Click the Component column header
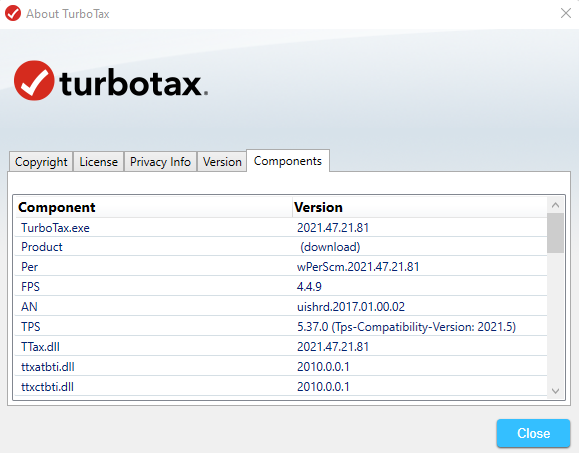Image resolution: width=579 pixels, height=453 pixels. [x=154, y=207]
